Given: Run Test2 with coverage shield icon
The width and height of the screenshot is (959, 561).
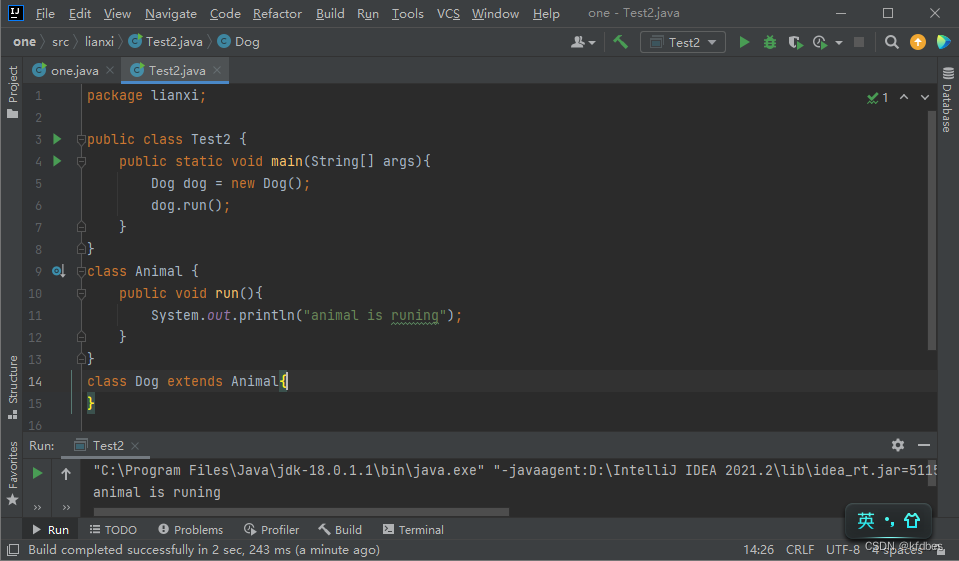Looking at the screenshot, I should click(x=795, y=42).
